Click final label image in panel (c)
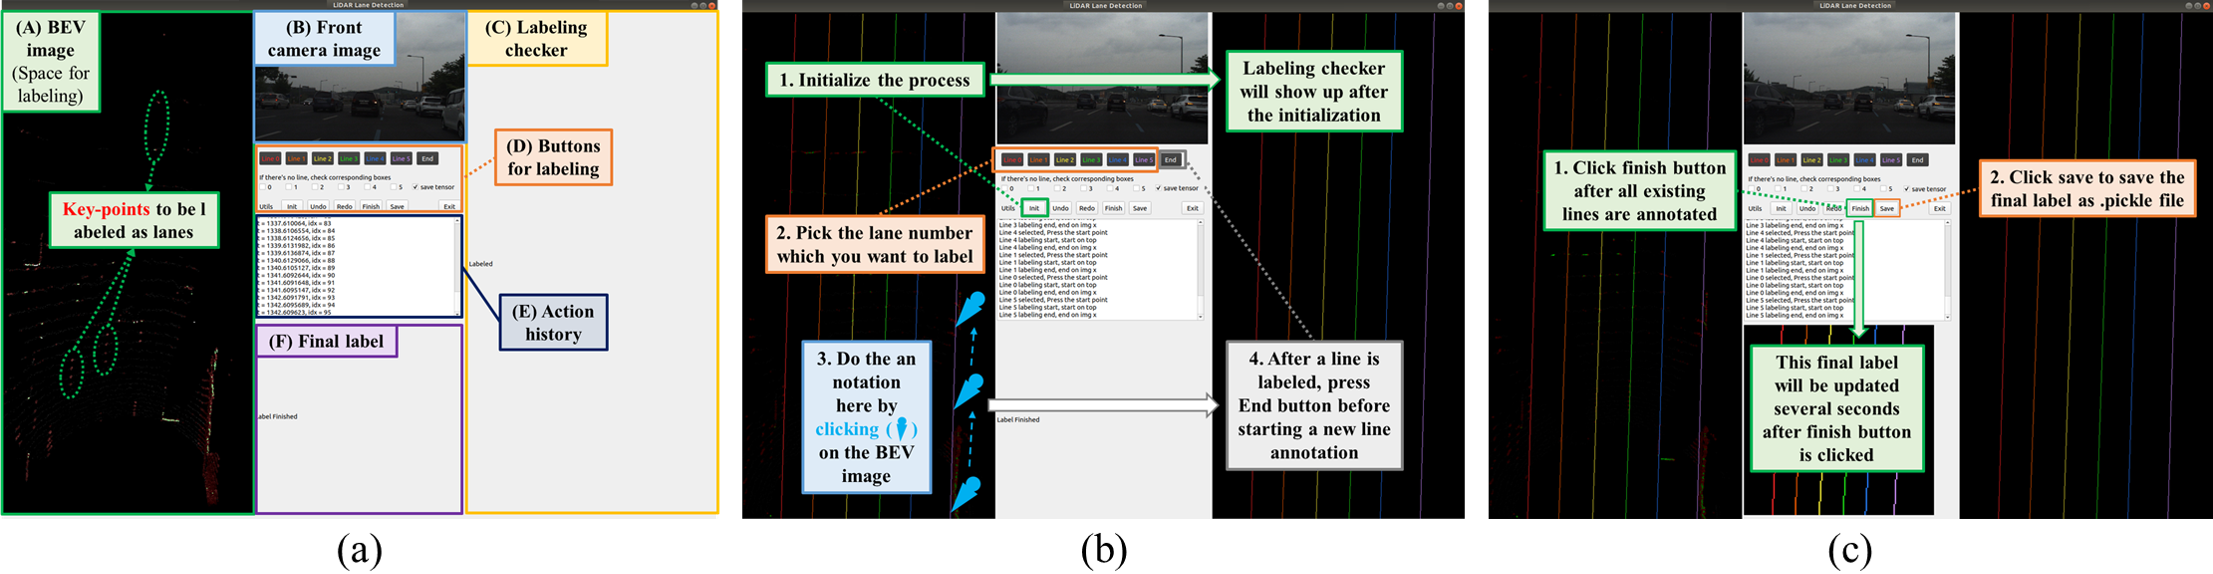Screen dimensions: 2213x574 coord(1838,420)
